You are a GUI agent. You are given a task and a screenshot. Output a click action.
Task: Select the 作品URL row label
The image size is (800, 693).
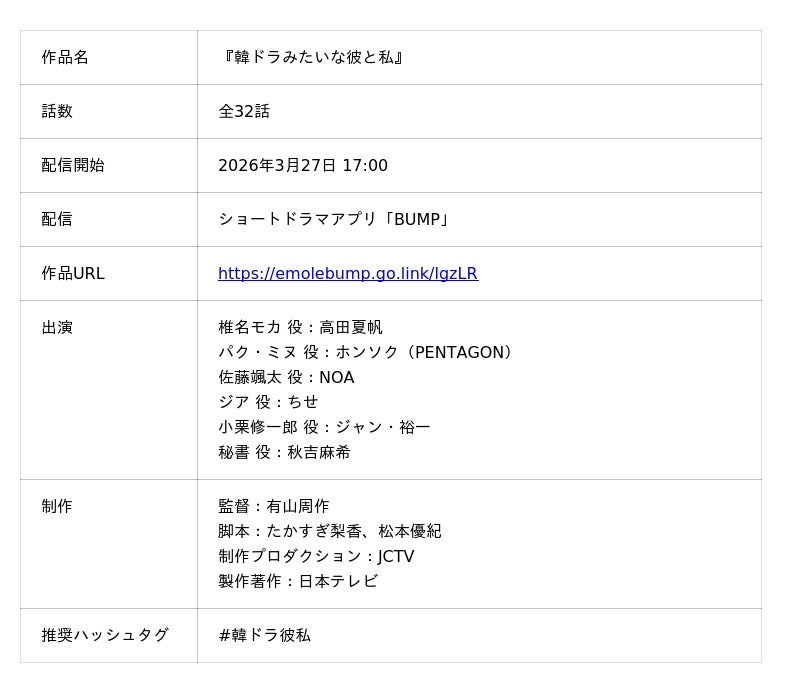click(x=73, y=274)
